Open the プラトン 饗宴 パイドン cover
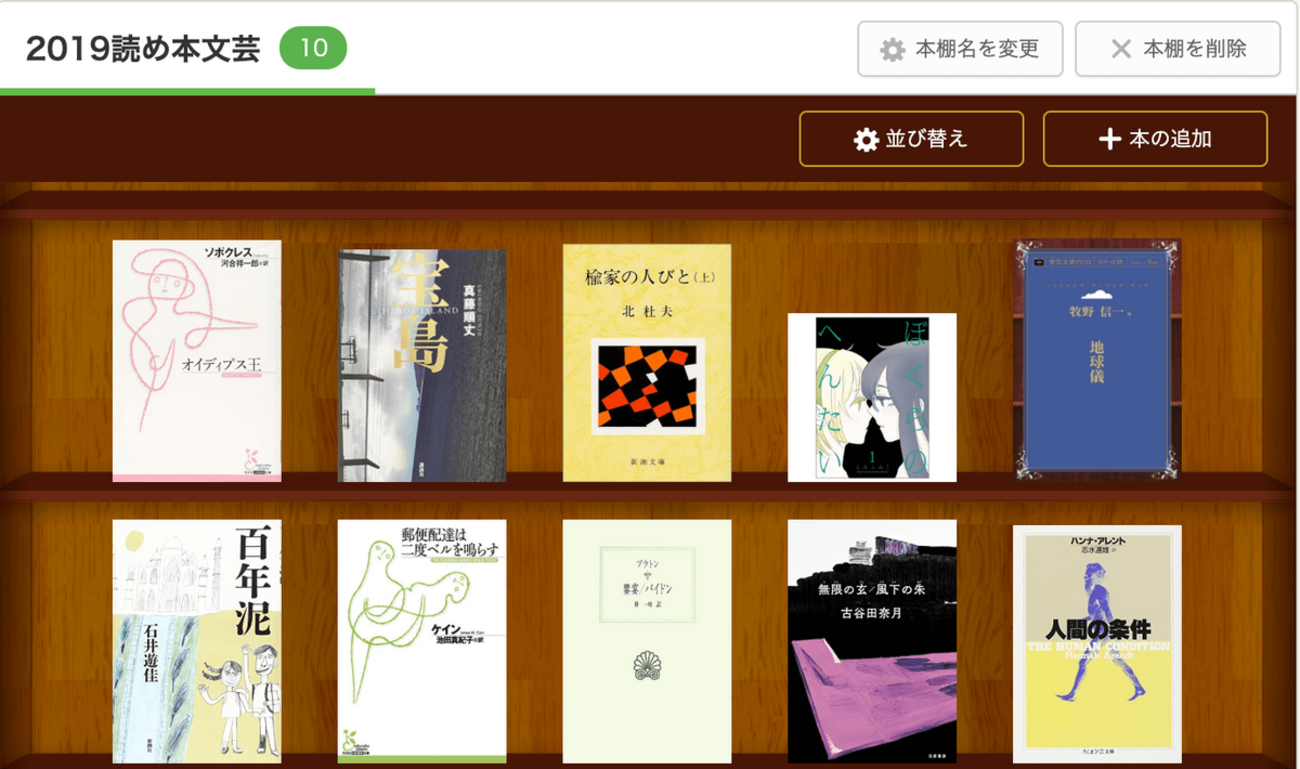1300x769 pixels. point(647,641)
